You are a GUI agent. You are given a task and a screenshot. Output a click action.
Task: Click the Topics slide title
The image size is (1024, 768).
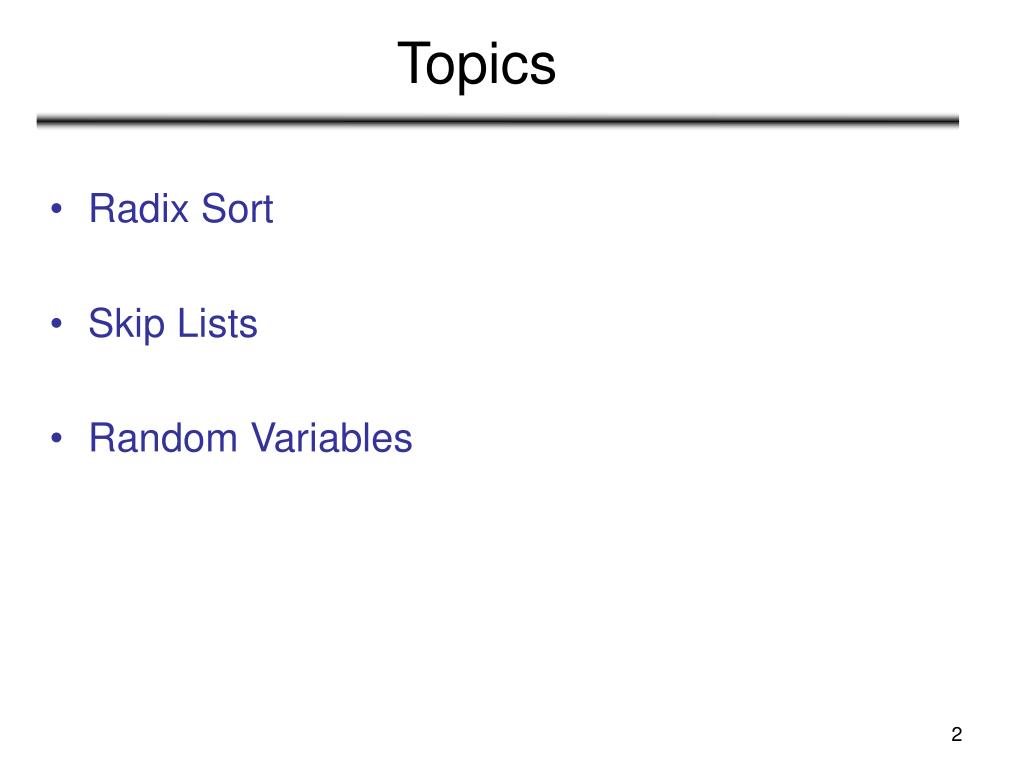[476, 64]
